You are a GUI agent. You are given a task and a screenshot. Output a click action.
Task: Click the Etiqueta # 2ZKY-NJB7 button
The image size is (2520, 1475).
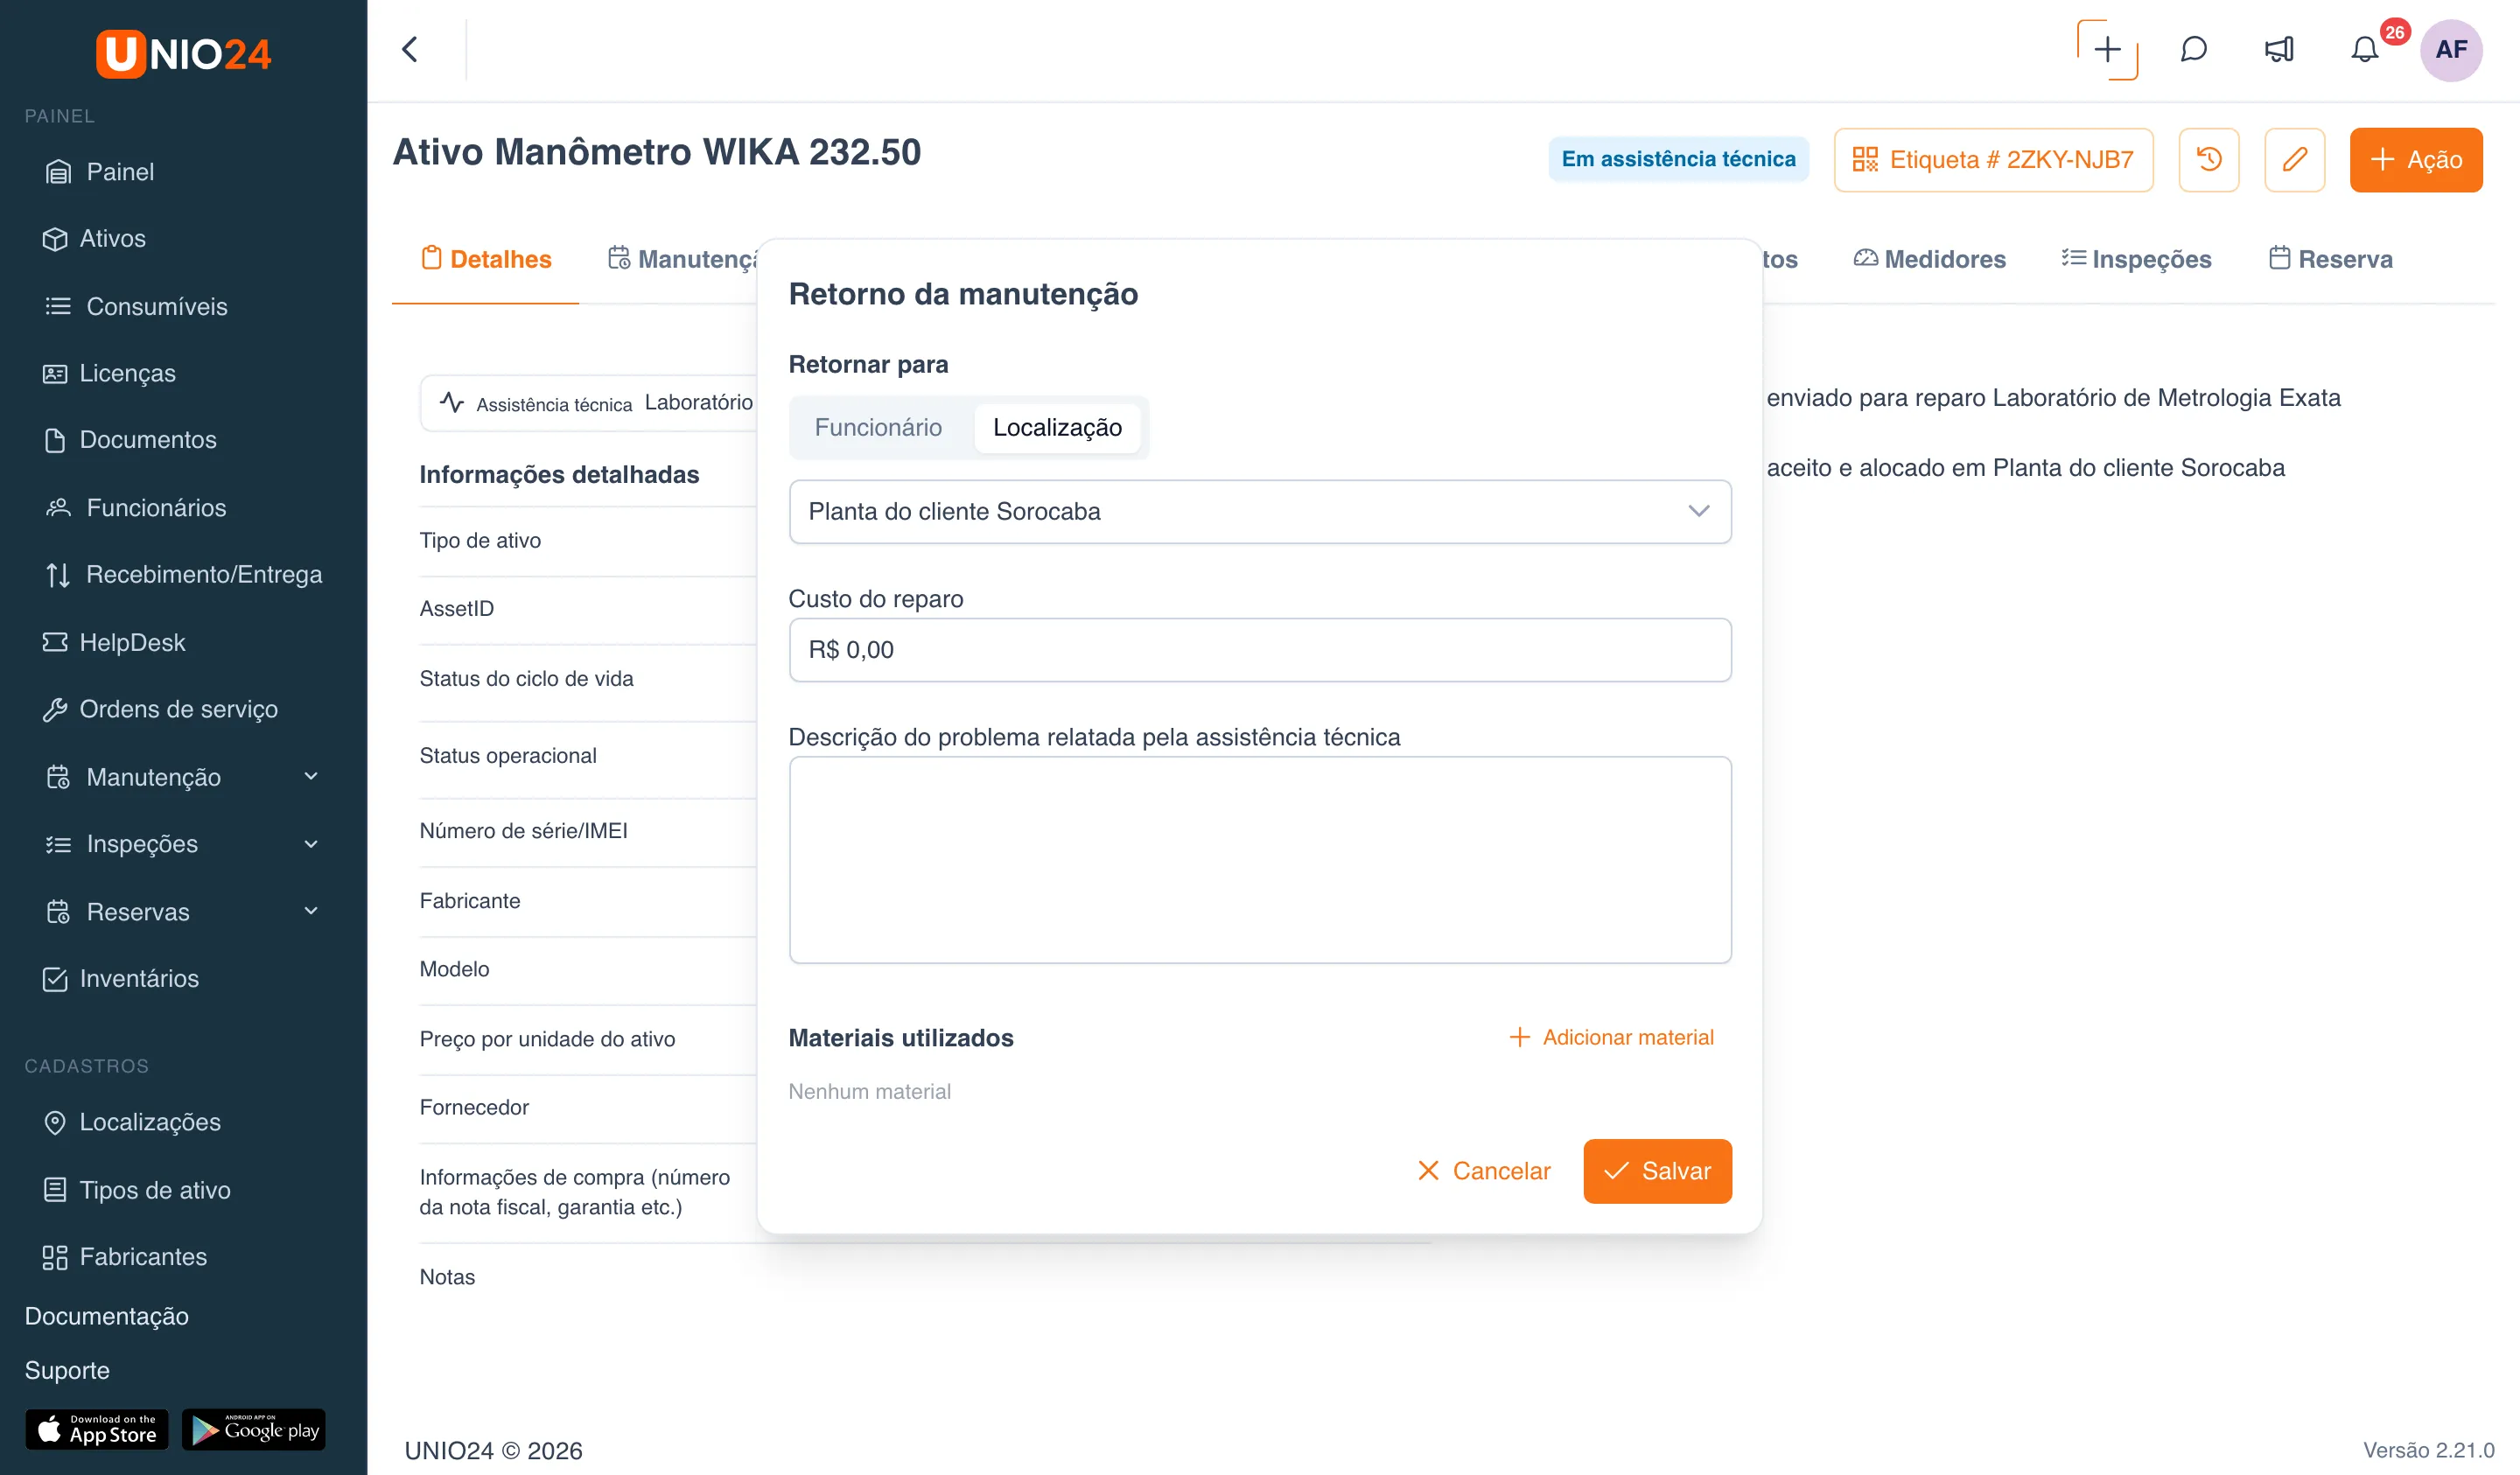[x=1993, y=159]
